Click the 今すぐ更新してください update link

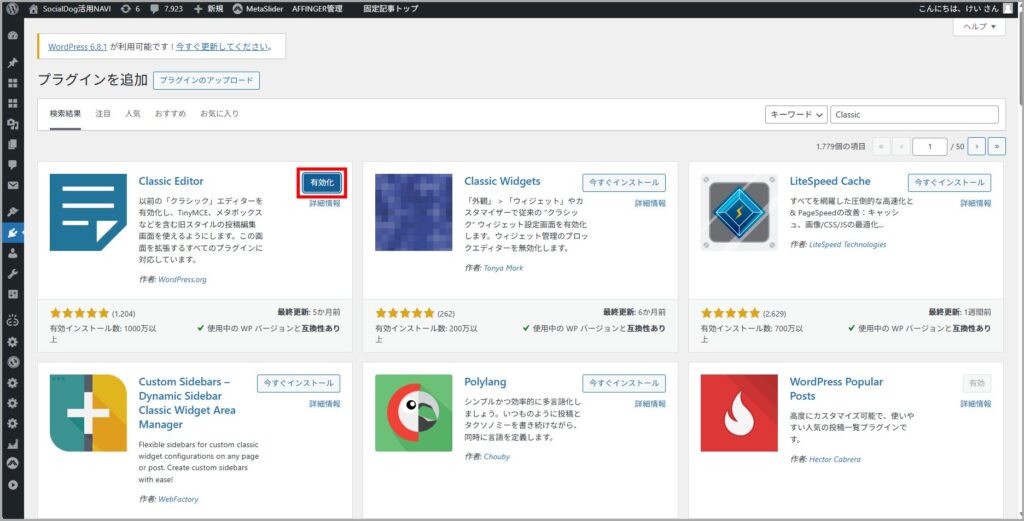224,47
